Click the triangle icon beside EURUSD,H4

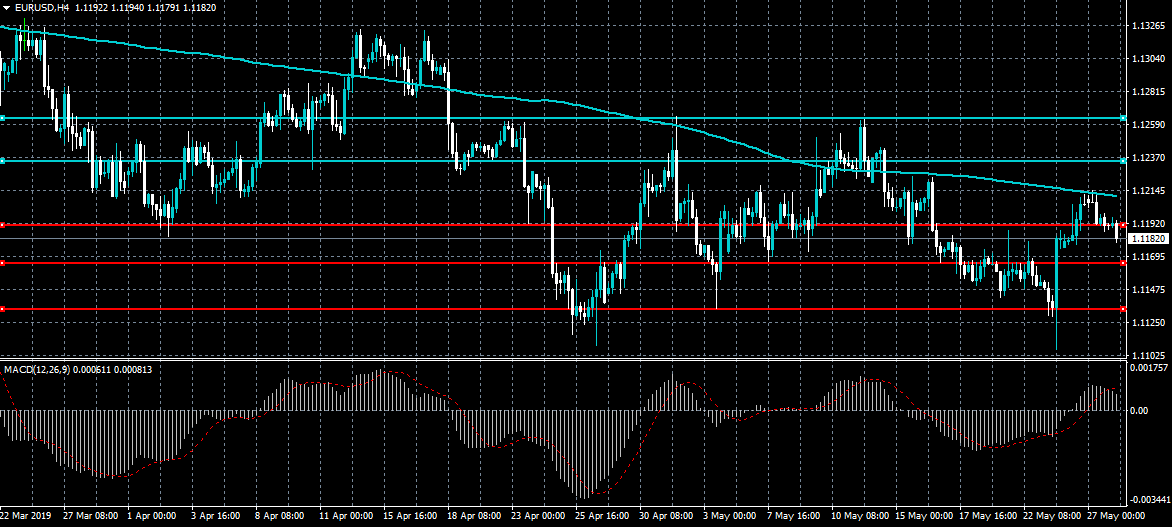click(7, 7)
